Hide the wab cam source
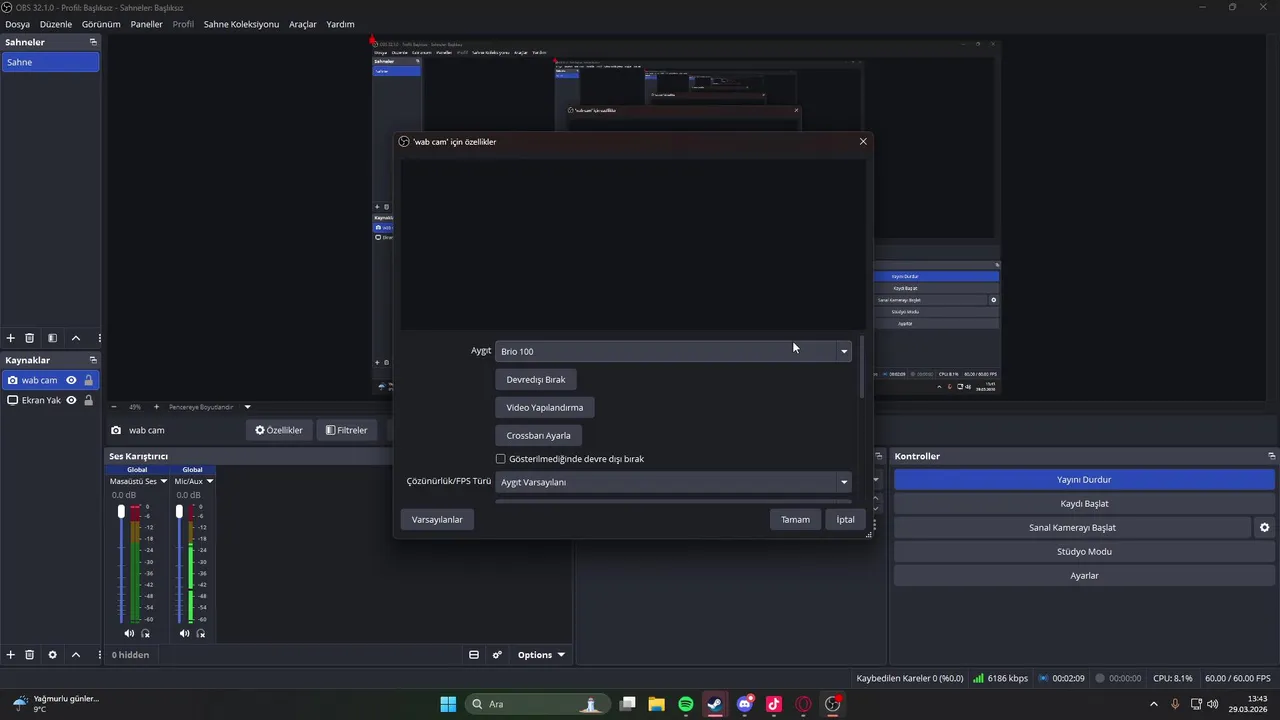This screenshot has width=1280, height=720. [x=71, y=380]
